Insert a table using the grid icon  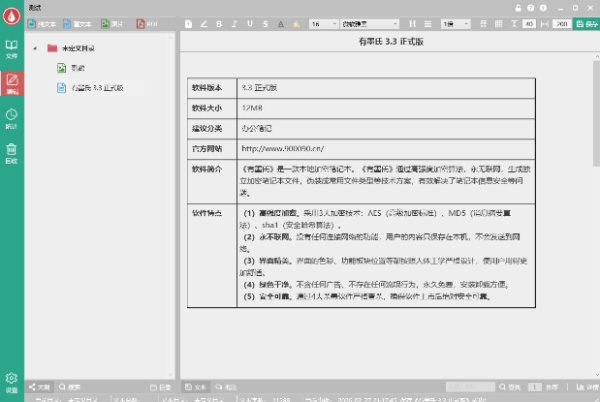[x=499, y=24]
